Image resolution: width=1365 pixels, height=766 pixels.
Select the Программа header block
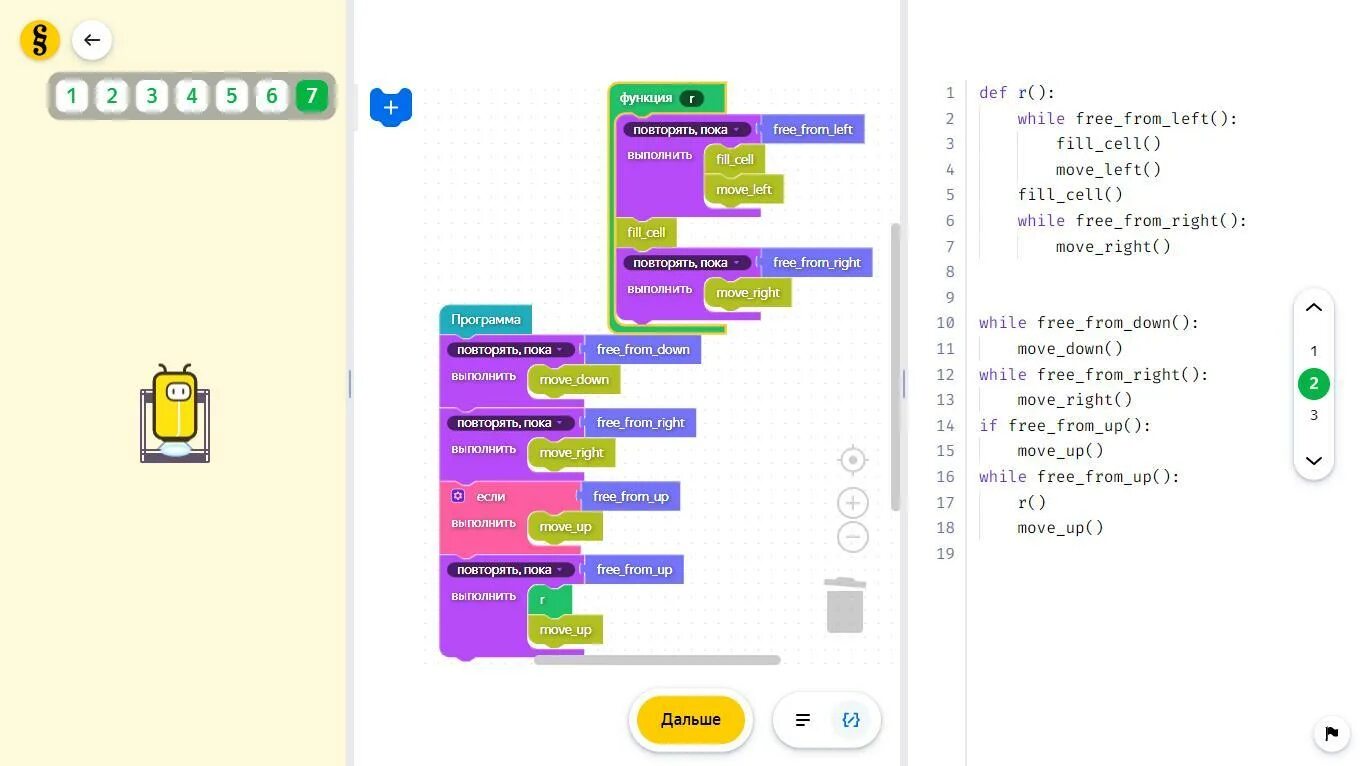(486, 320)
